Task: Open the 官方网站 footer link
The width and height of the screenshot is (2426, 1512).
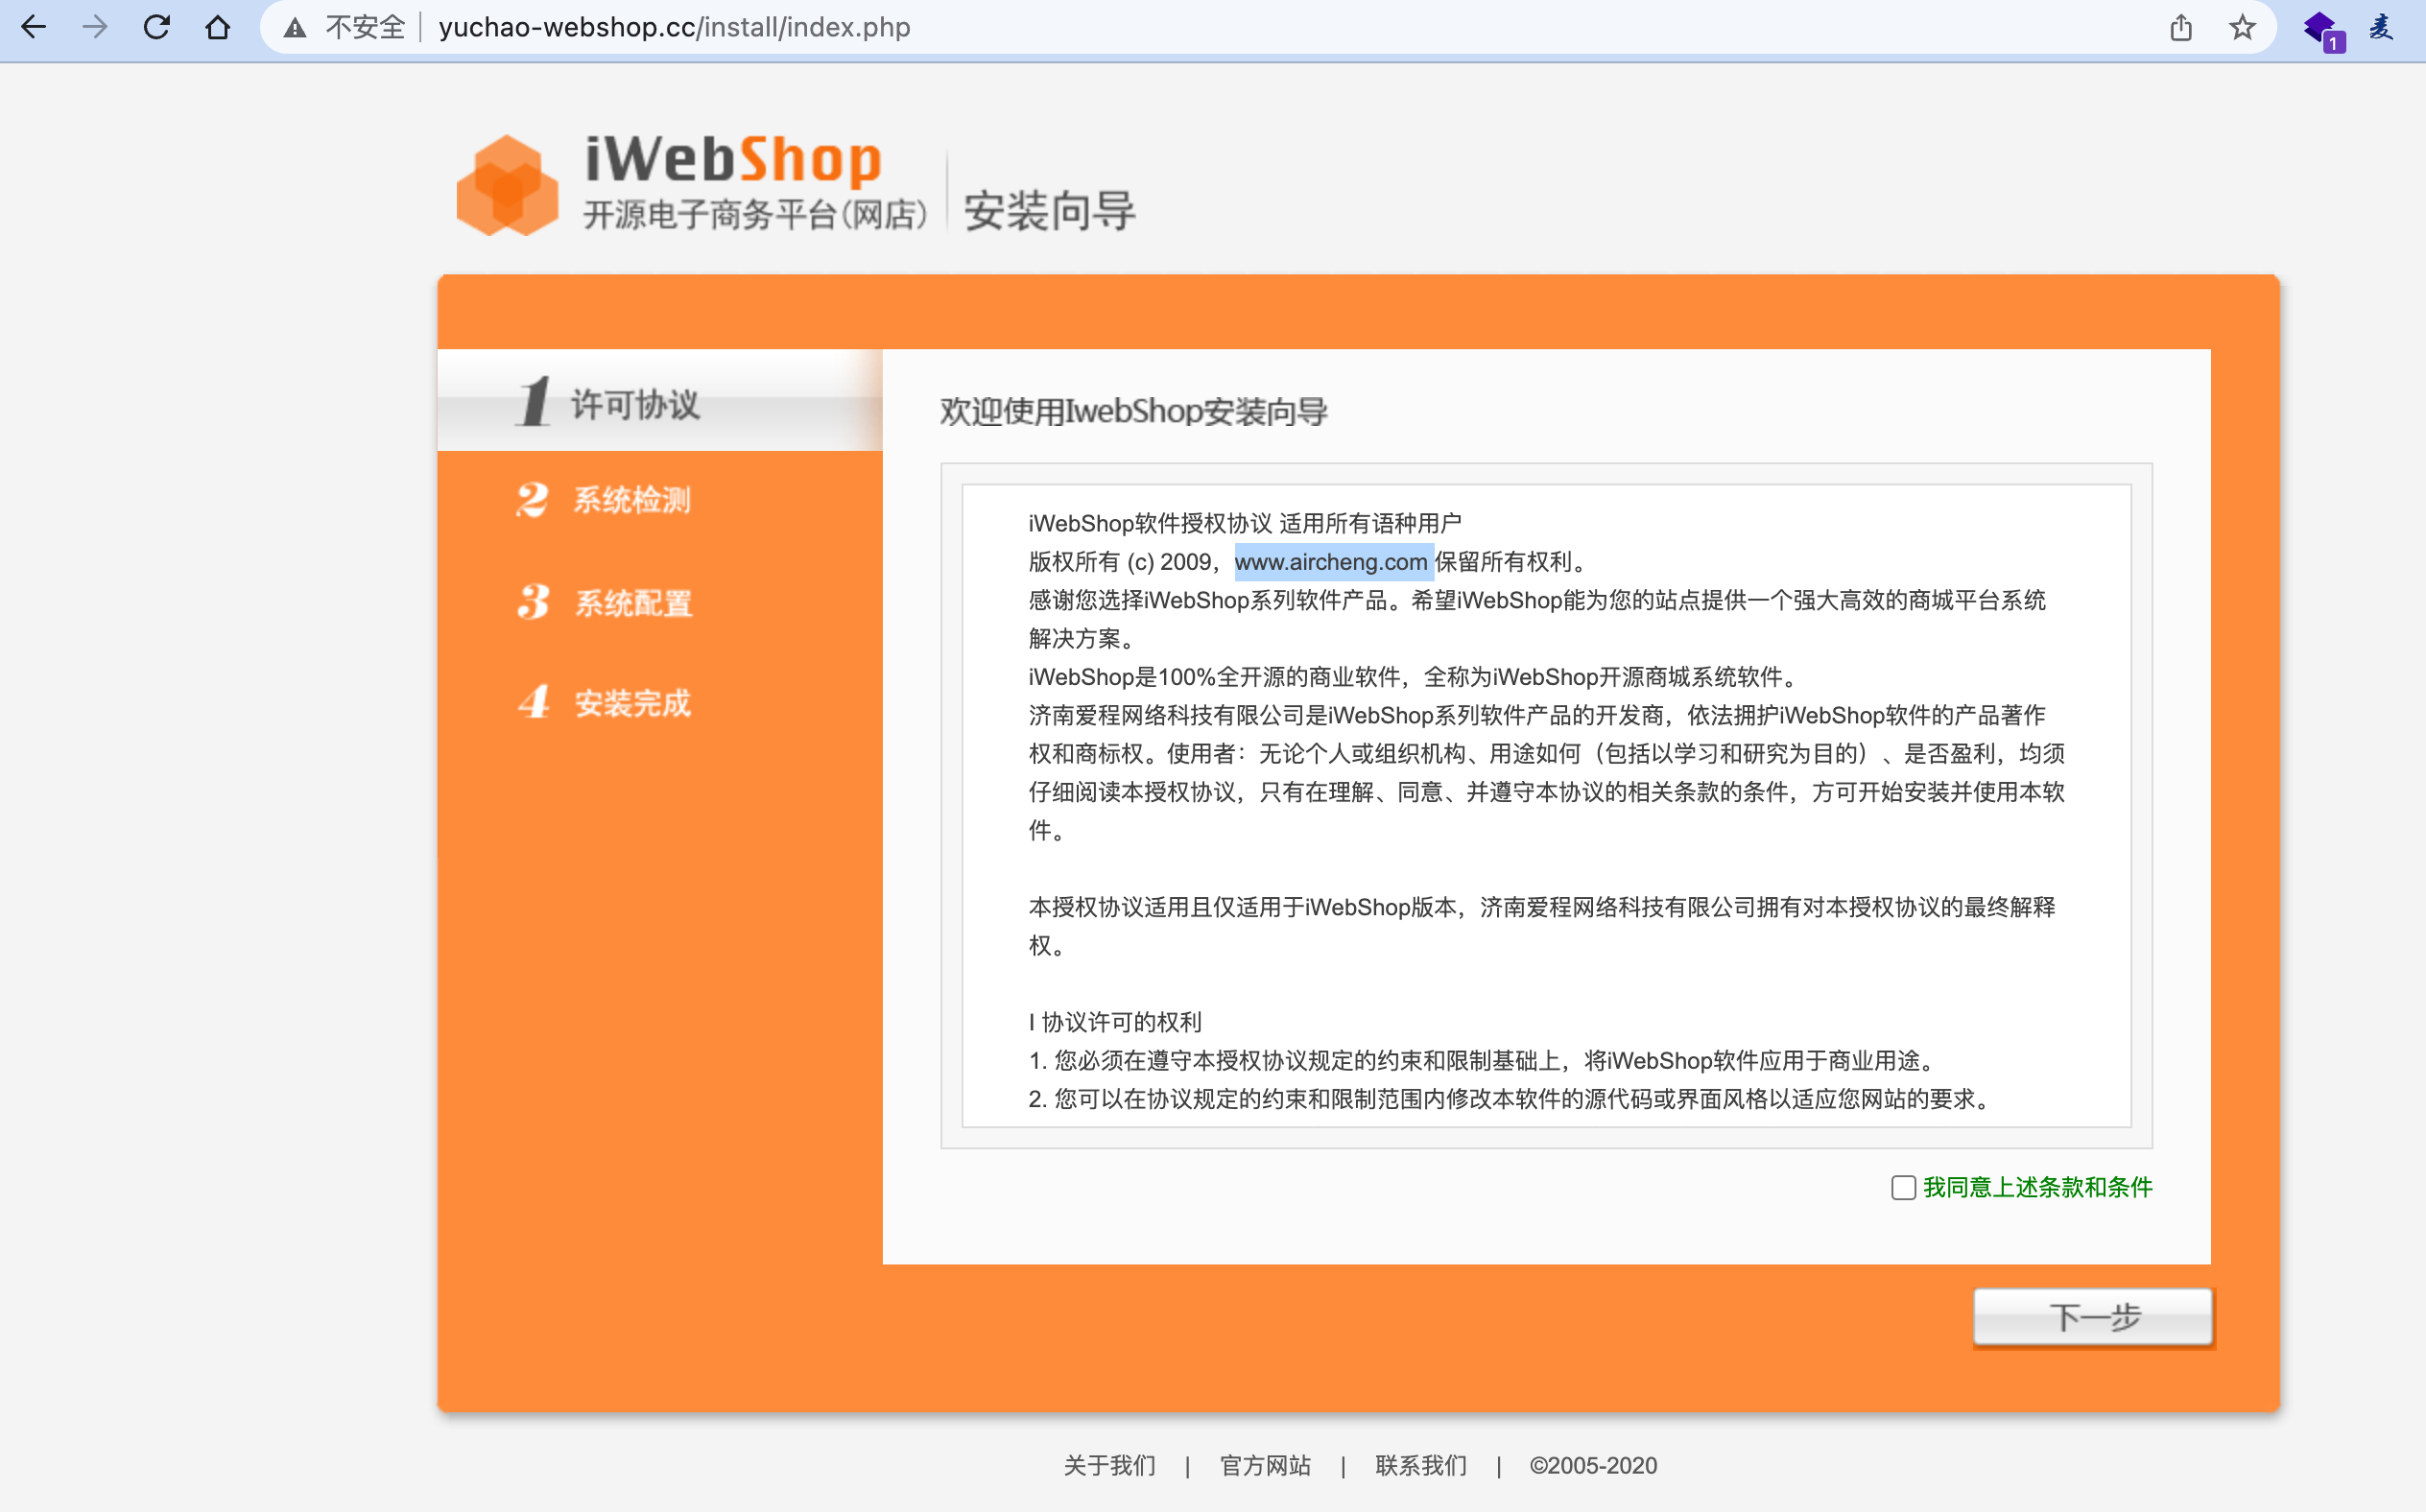Action: 1265,1465
